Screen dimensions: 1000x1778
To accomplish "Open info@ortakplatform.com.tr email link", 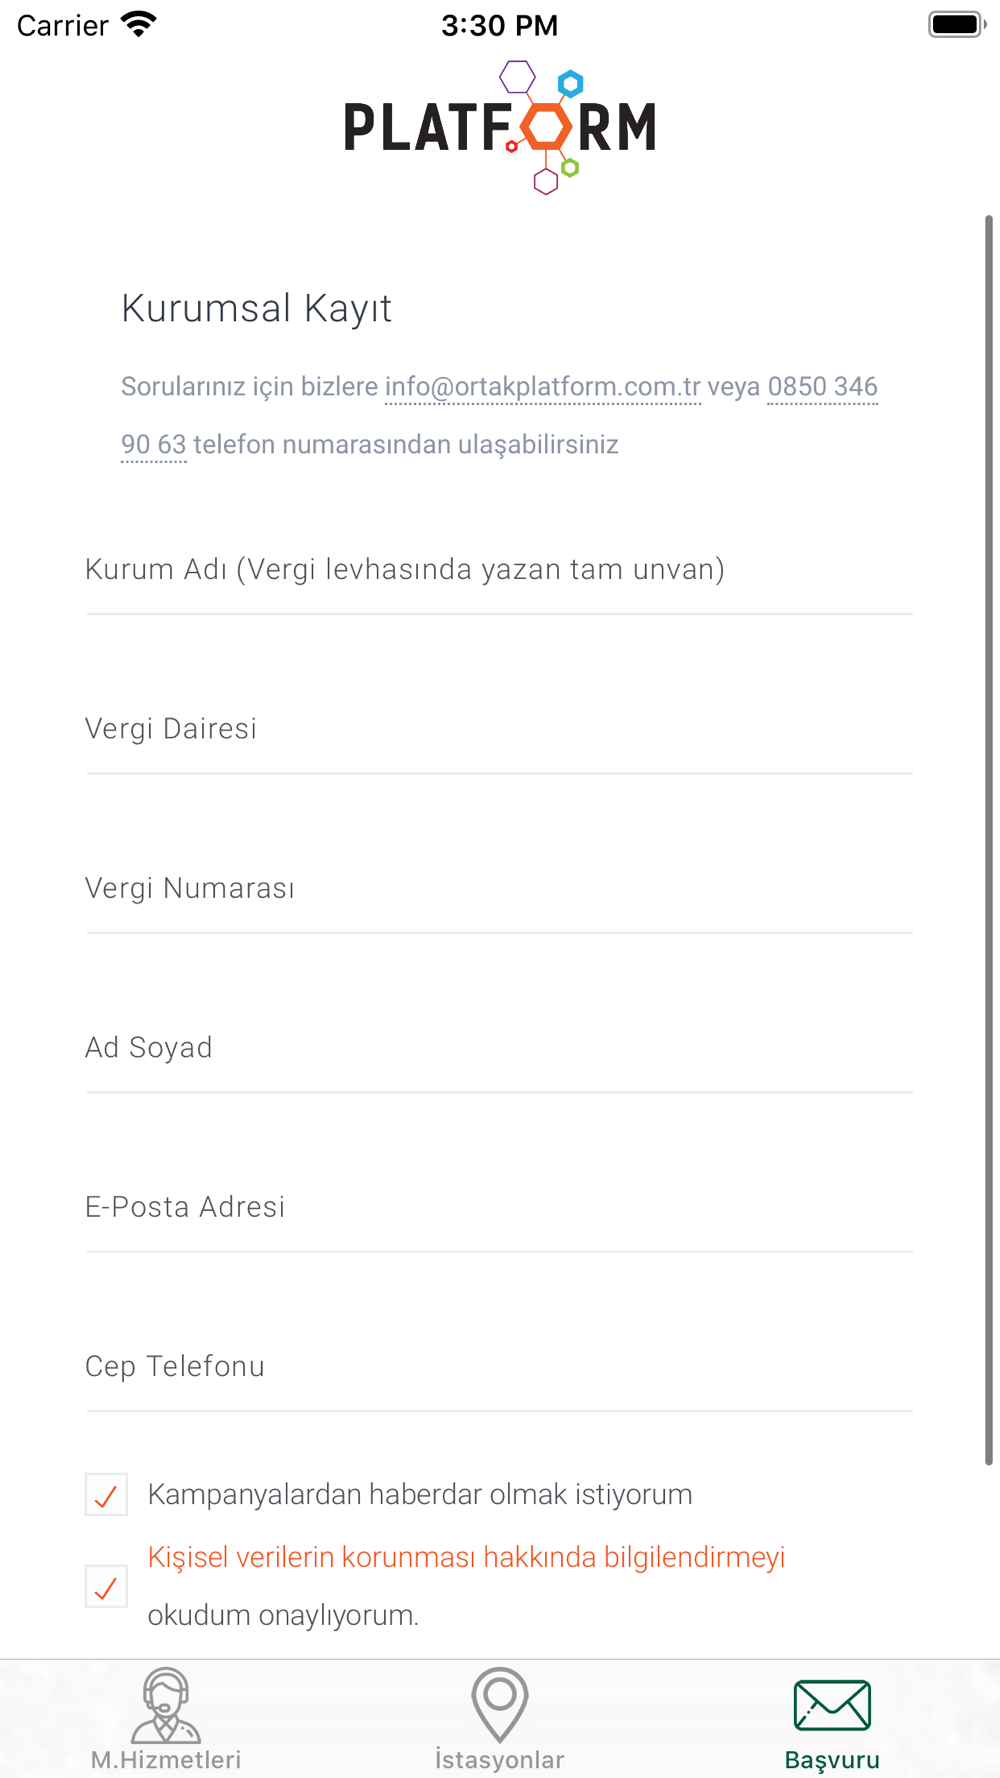I will click(543, 387).
